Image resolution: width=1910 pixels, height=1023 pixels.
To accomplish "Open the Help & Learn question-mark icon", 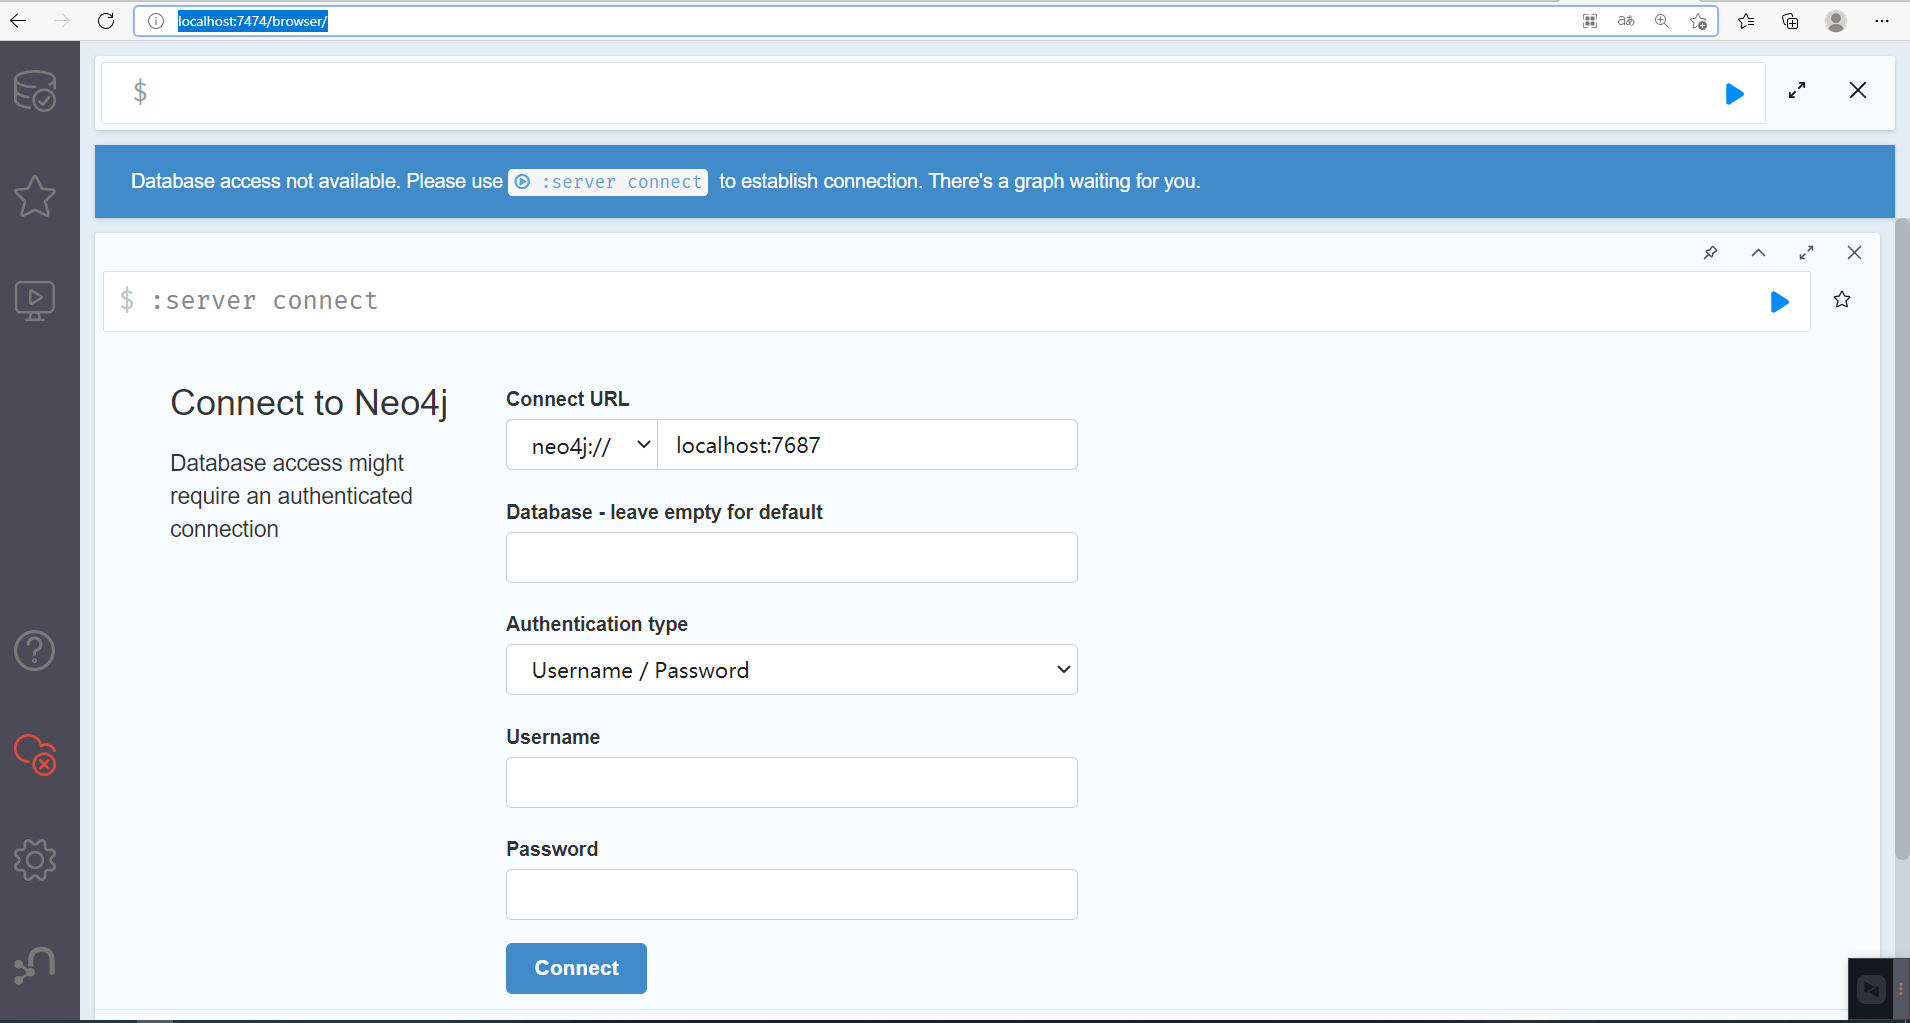I will (x=35, y=651).
